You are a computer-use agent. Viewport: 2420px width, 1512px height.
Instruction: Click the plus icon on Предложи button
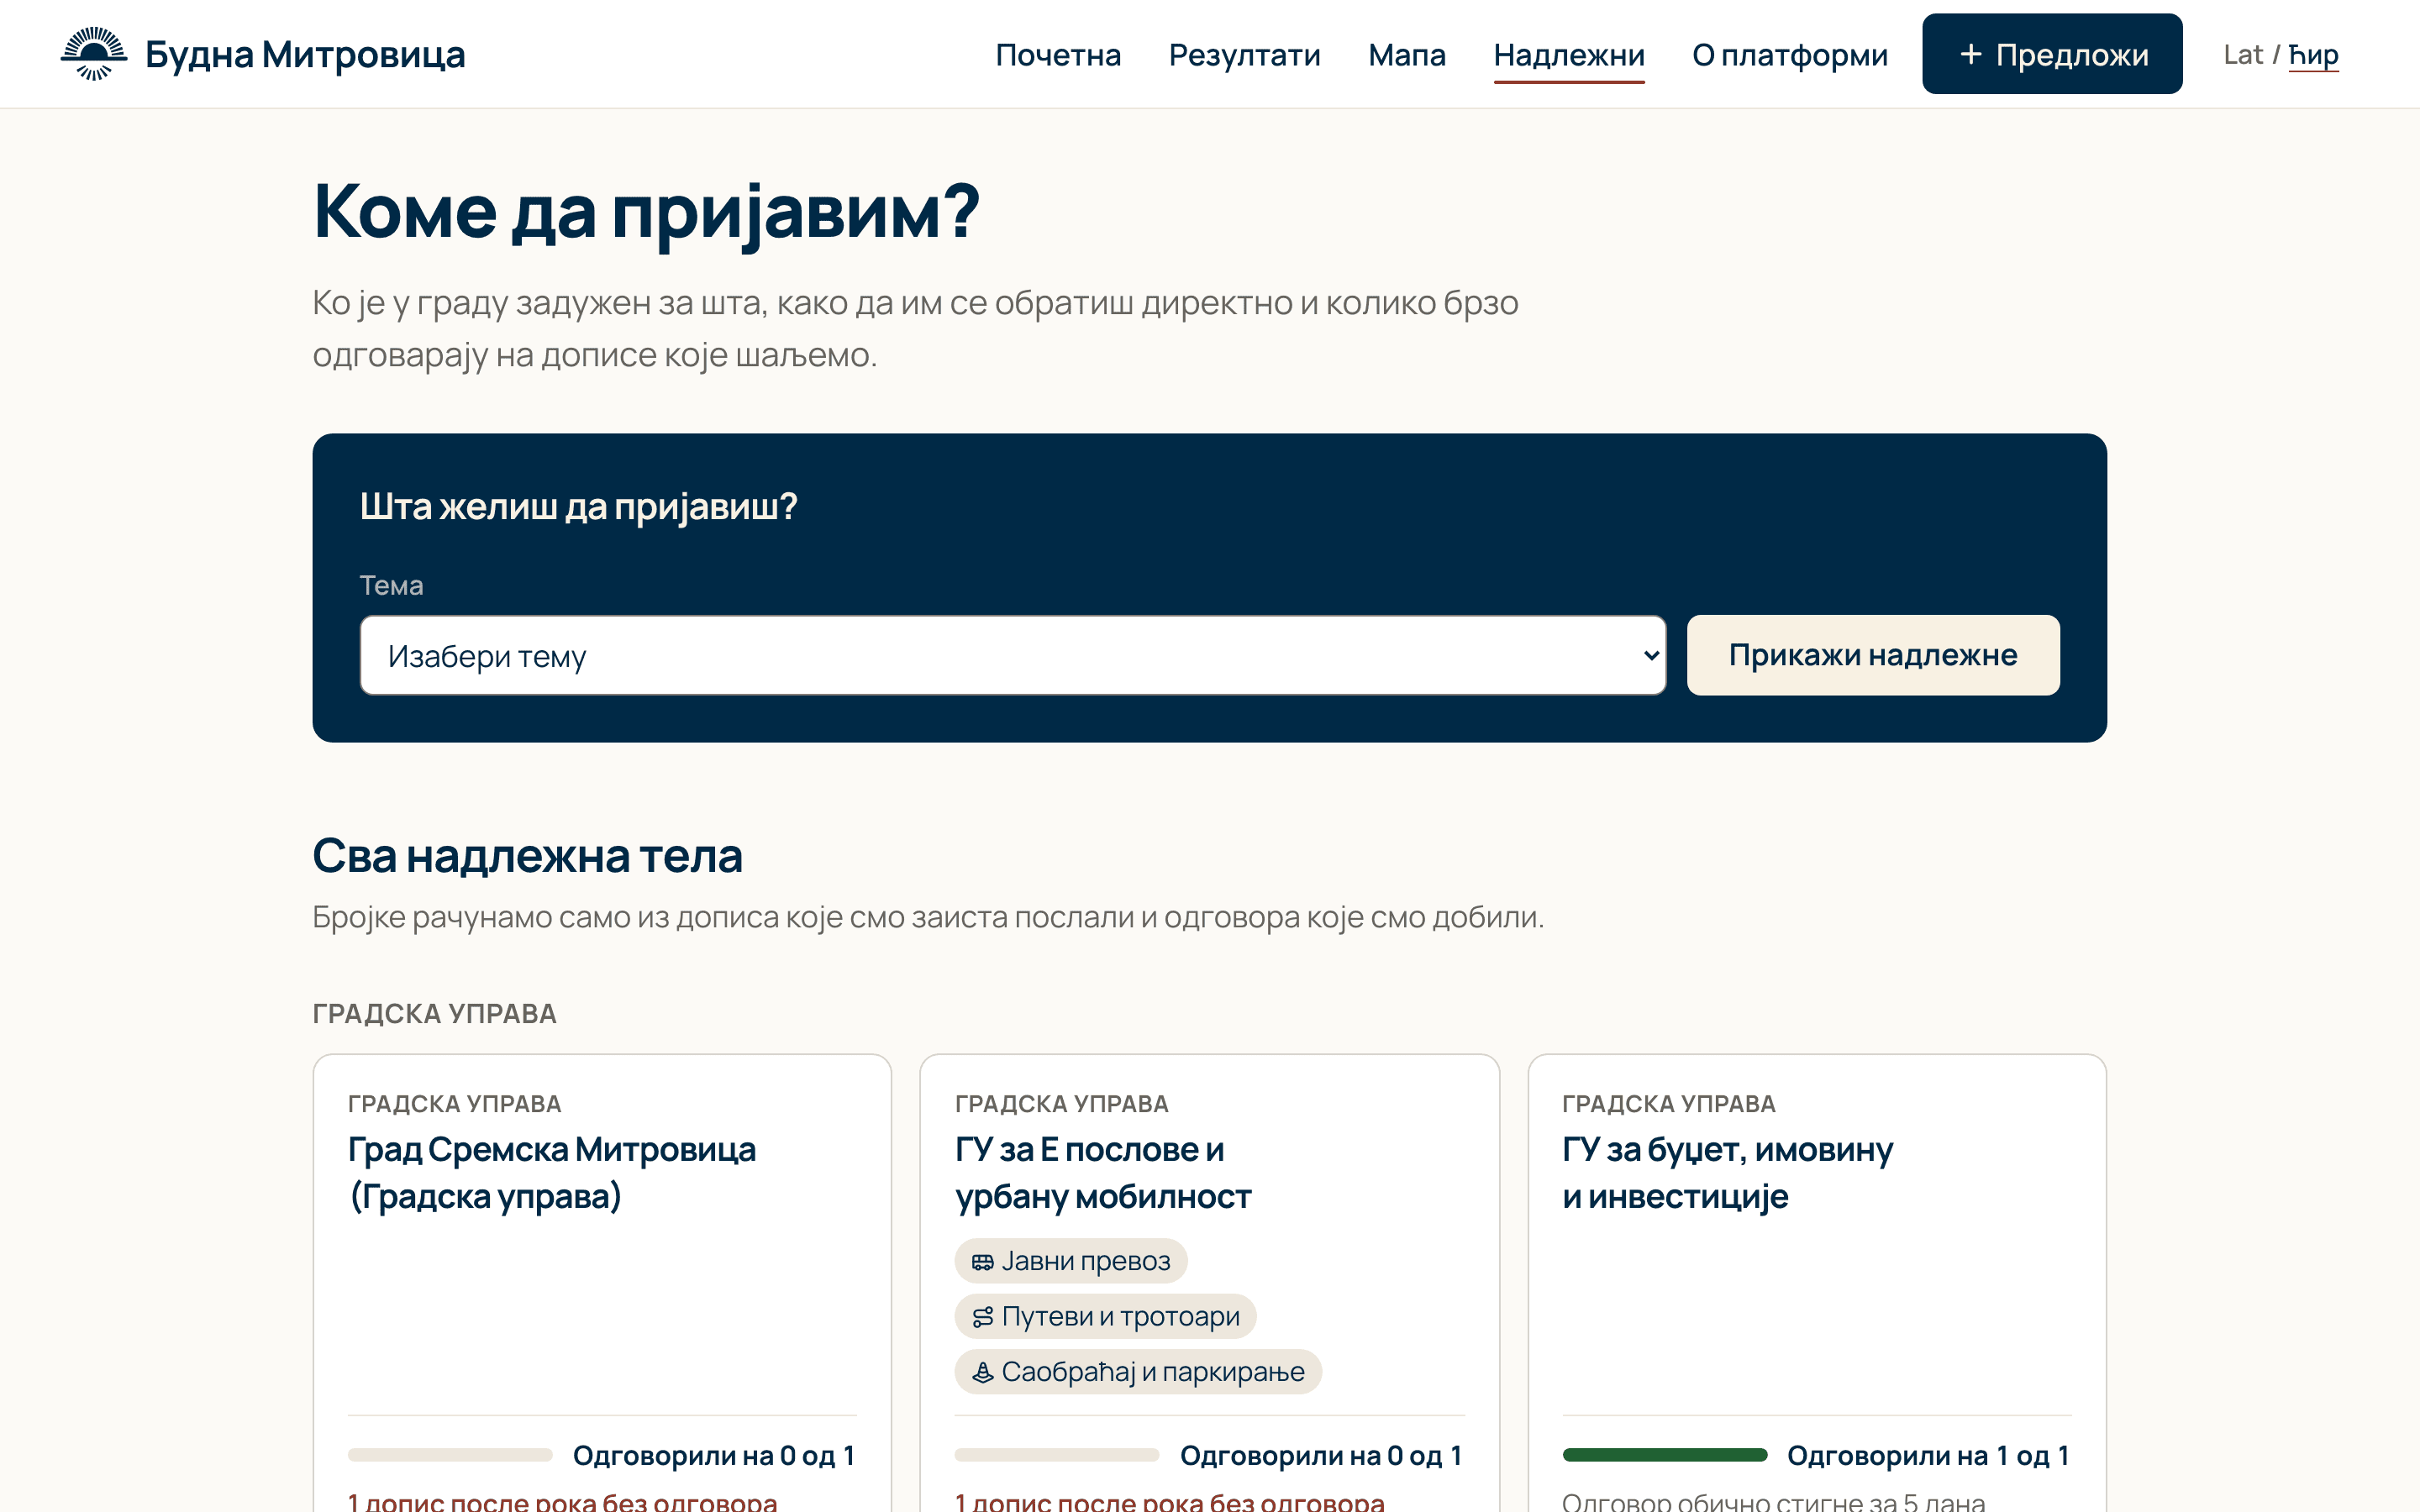point(1970,54)
